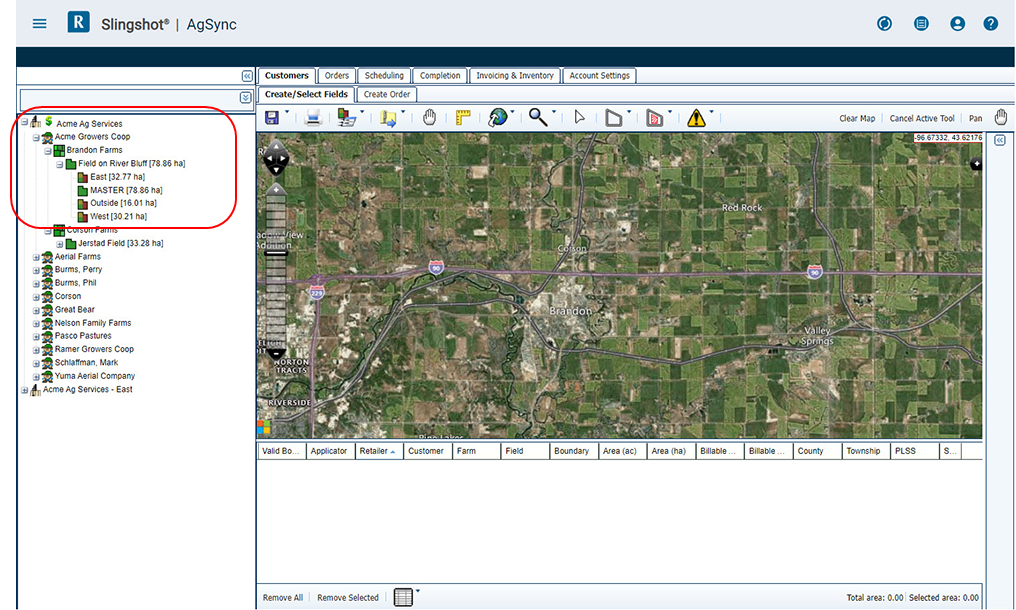Select the West [30.21 ha] boundary
Screen dimensions: 1016x610
tap(118, 217)
